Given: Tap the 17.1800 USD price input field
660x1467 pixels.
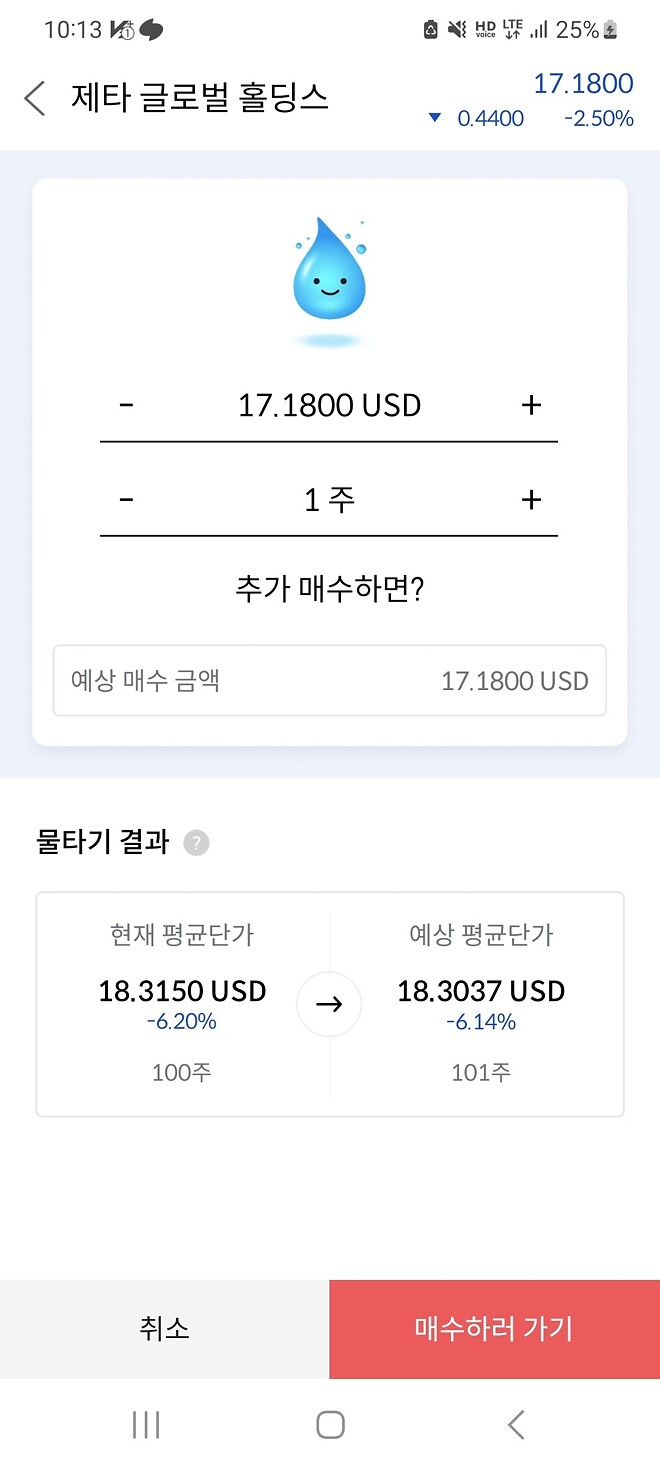Looking at the screenshot, I should coord(329,404).
